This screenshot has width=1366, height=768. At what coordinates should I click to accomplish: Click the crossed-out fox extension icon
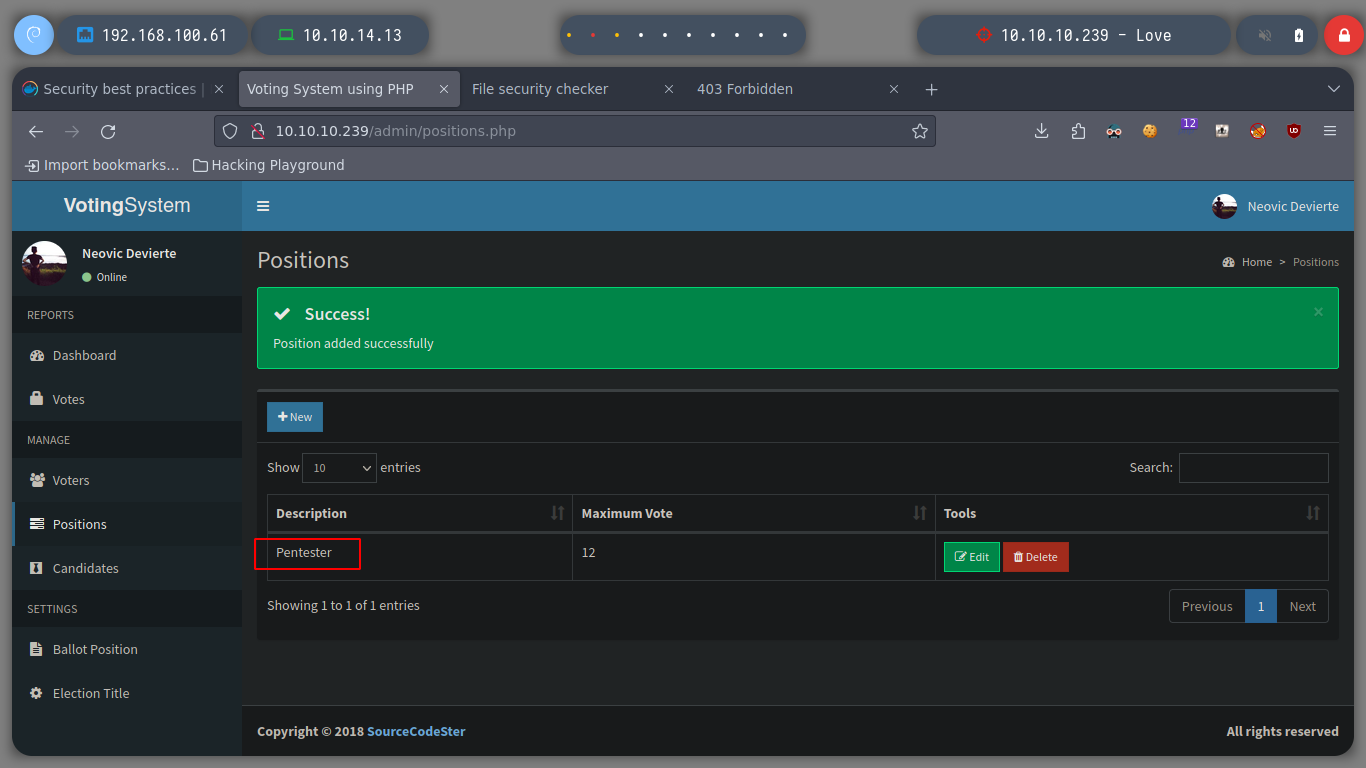tap(1258, 131)
